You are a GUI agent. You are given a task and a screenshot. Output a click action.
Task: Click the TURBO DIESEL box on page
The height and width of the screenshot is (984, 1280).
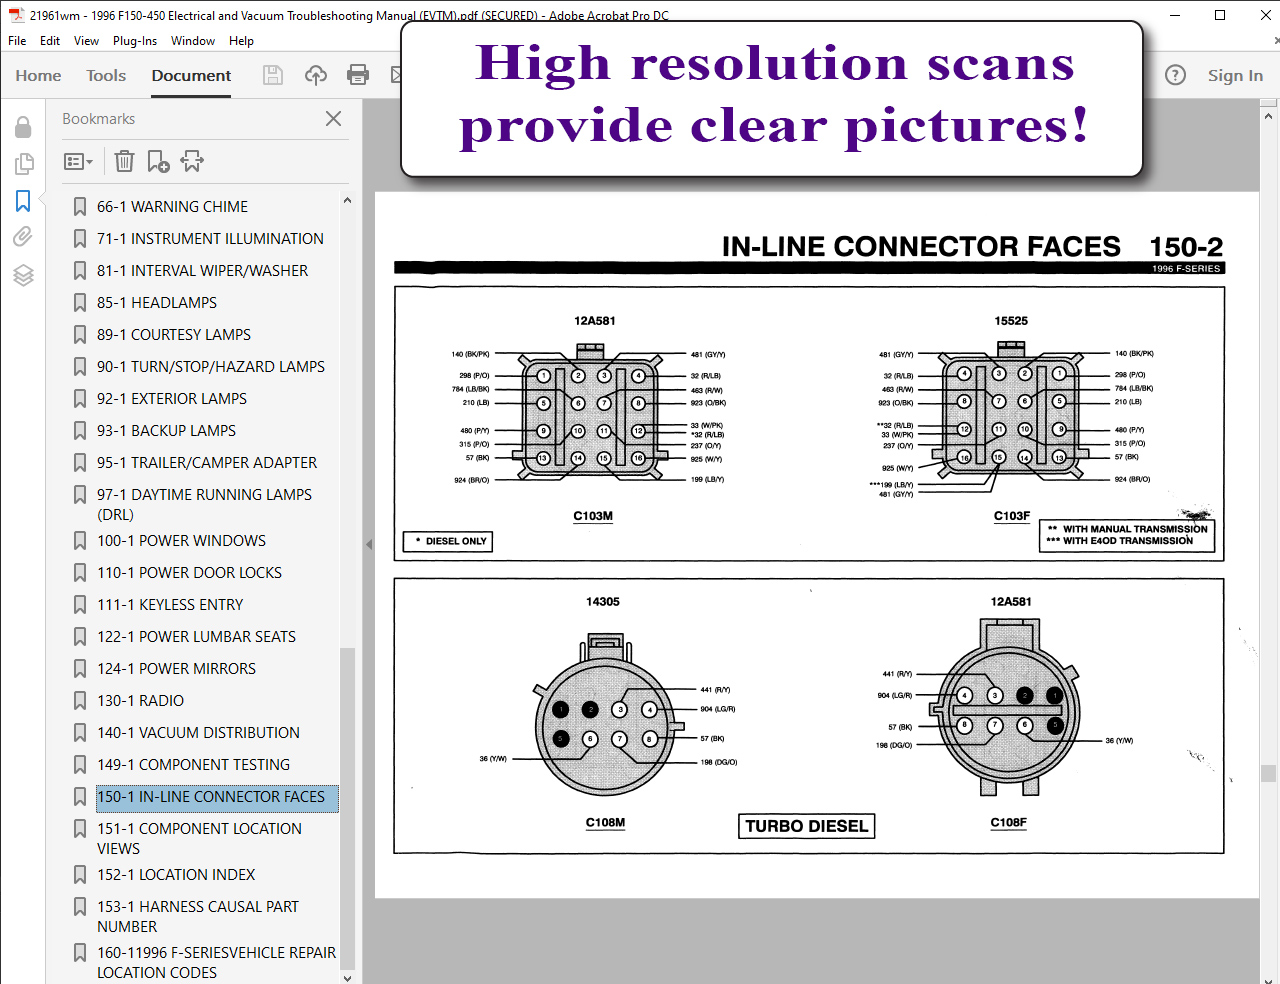pos(807,826)
